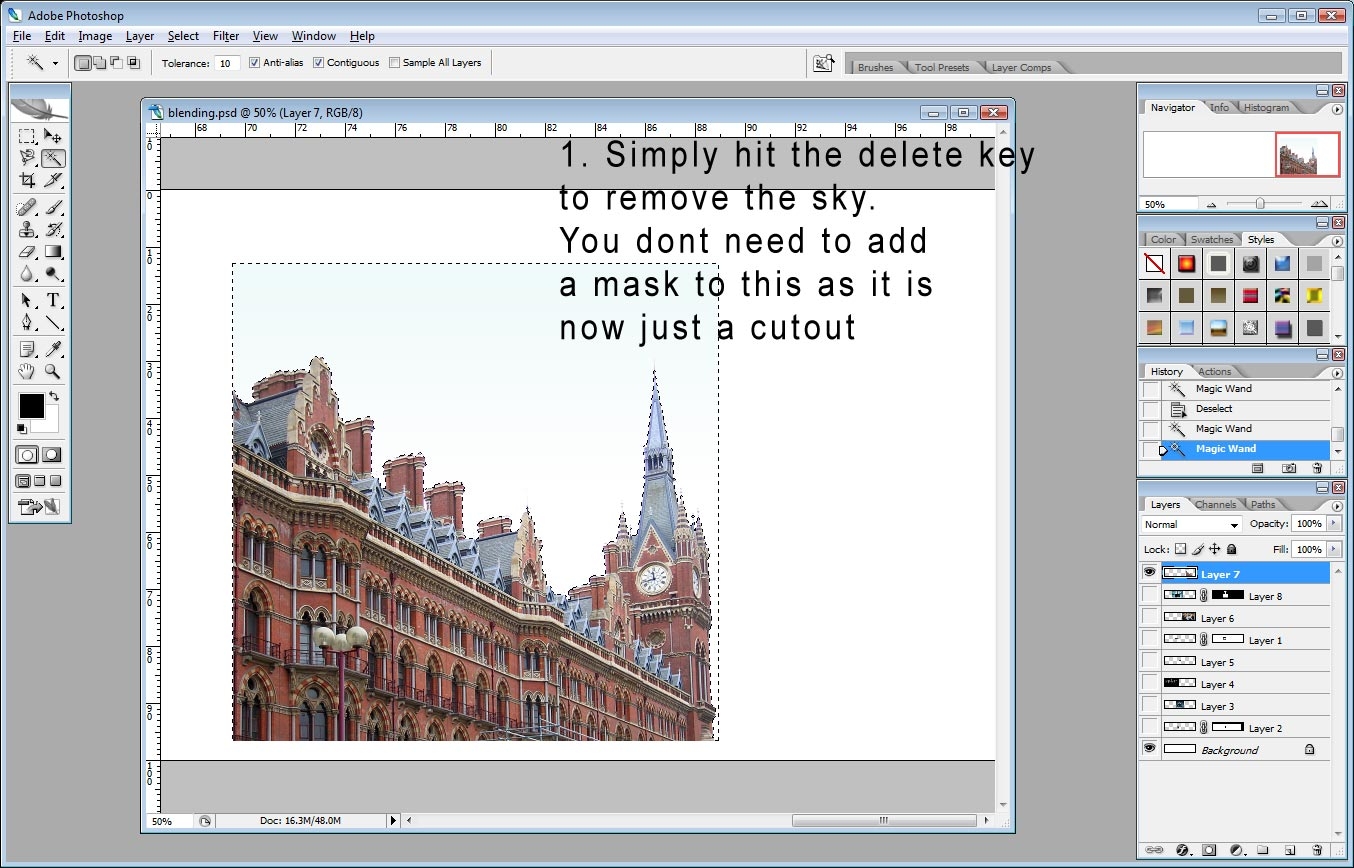The height and width of the screenshot is (868, 1354).
Task: Select the Eraser tool
Action: coord(27,252)
